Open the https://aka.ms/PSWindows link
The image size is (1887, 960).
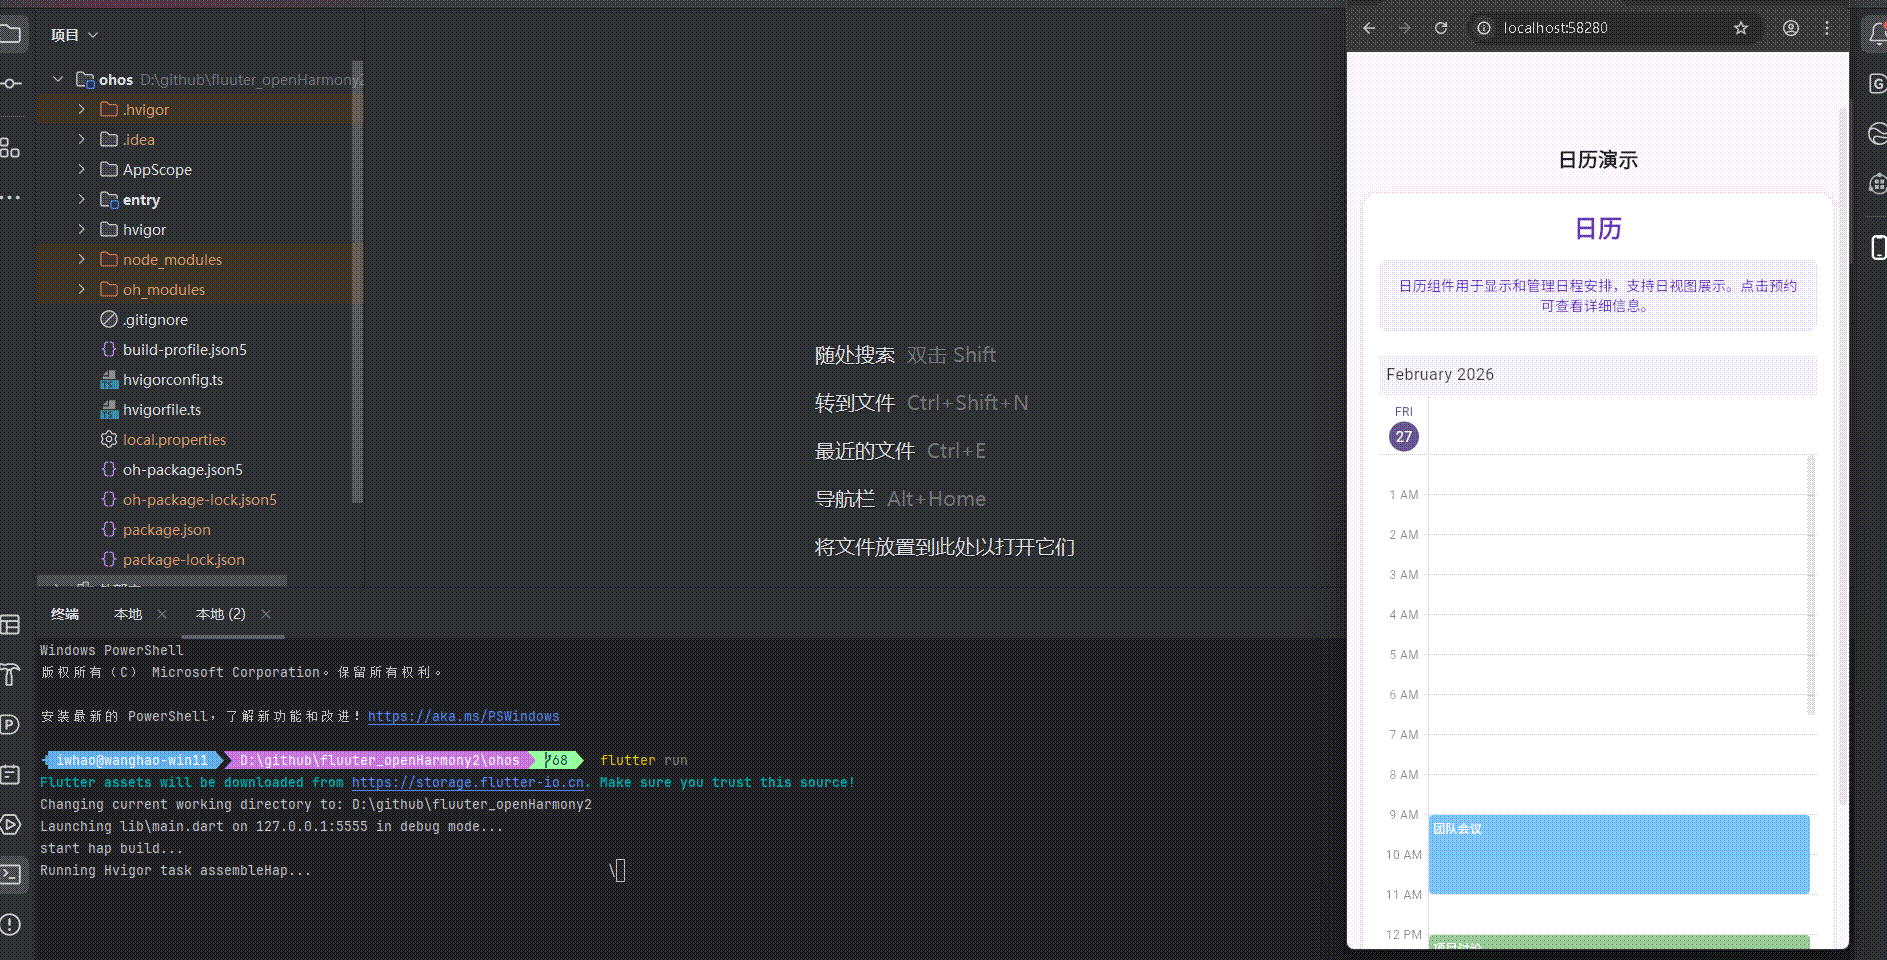click(x=463, y=716)
